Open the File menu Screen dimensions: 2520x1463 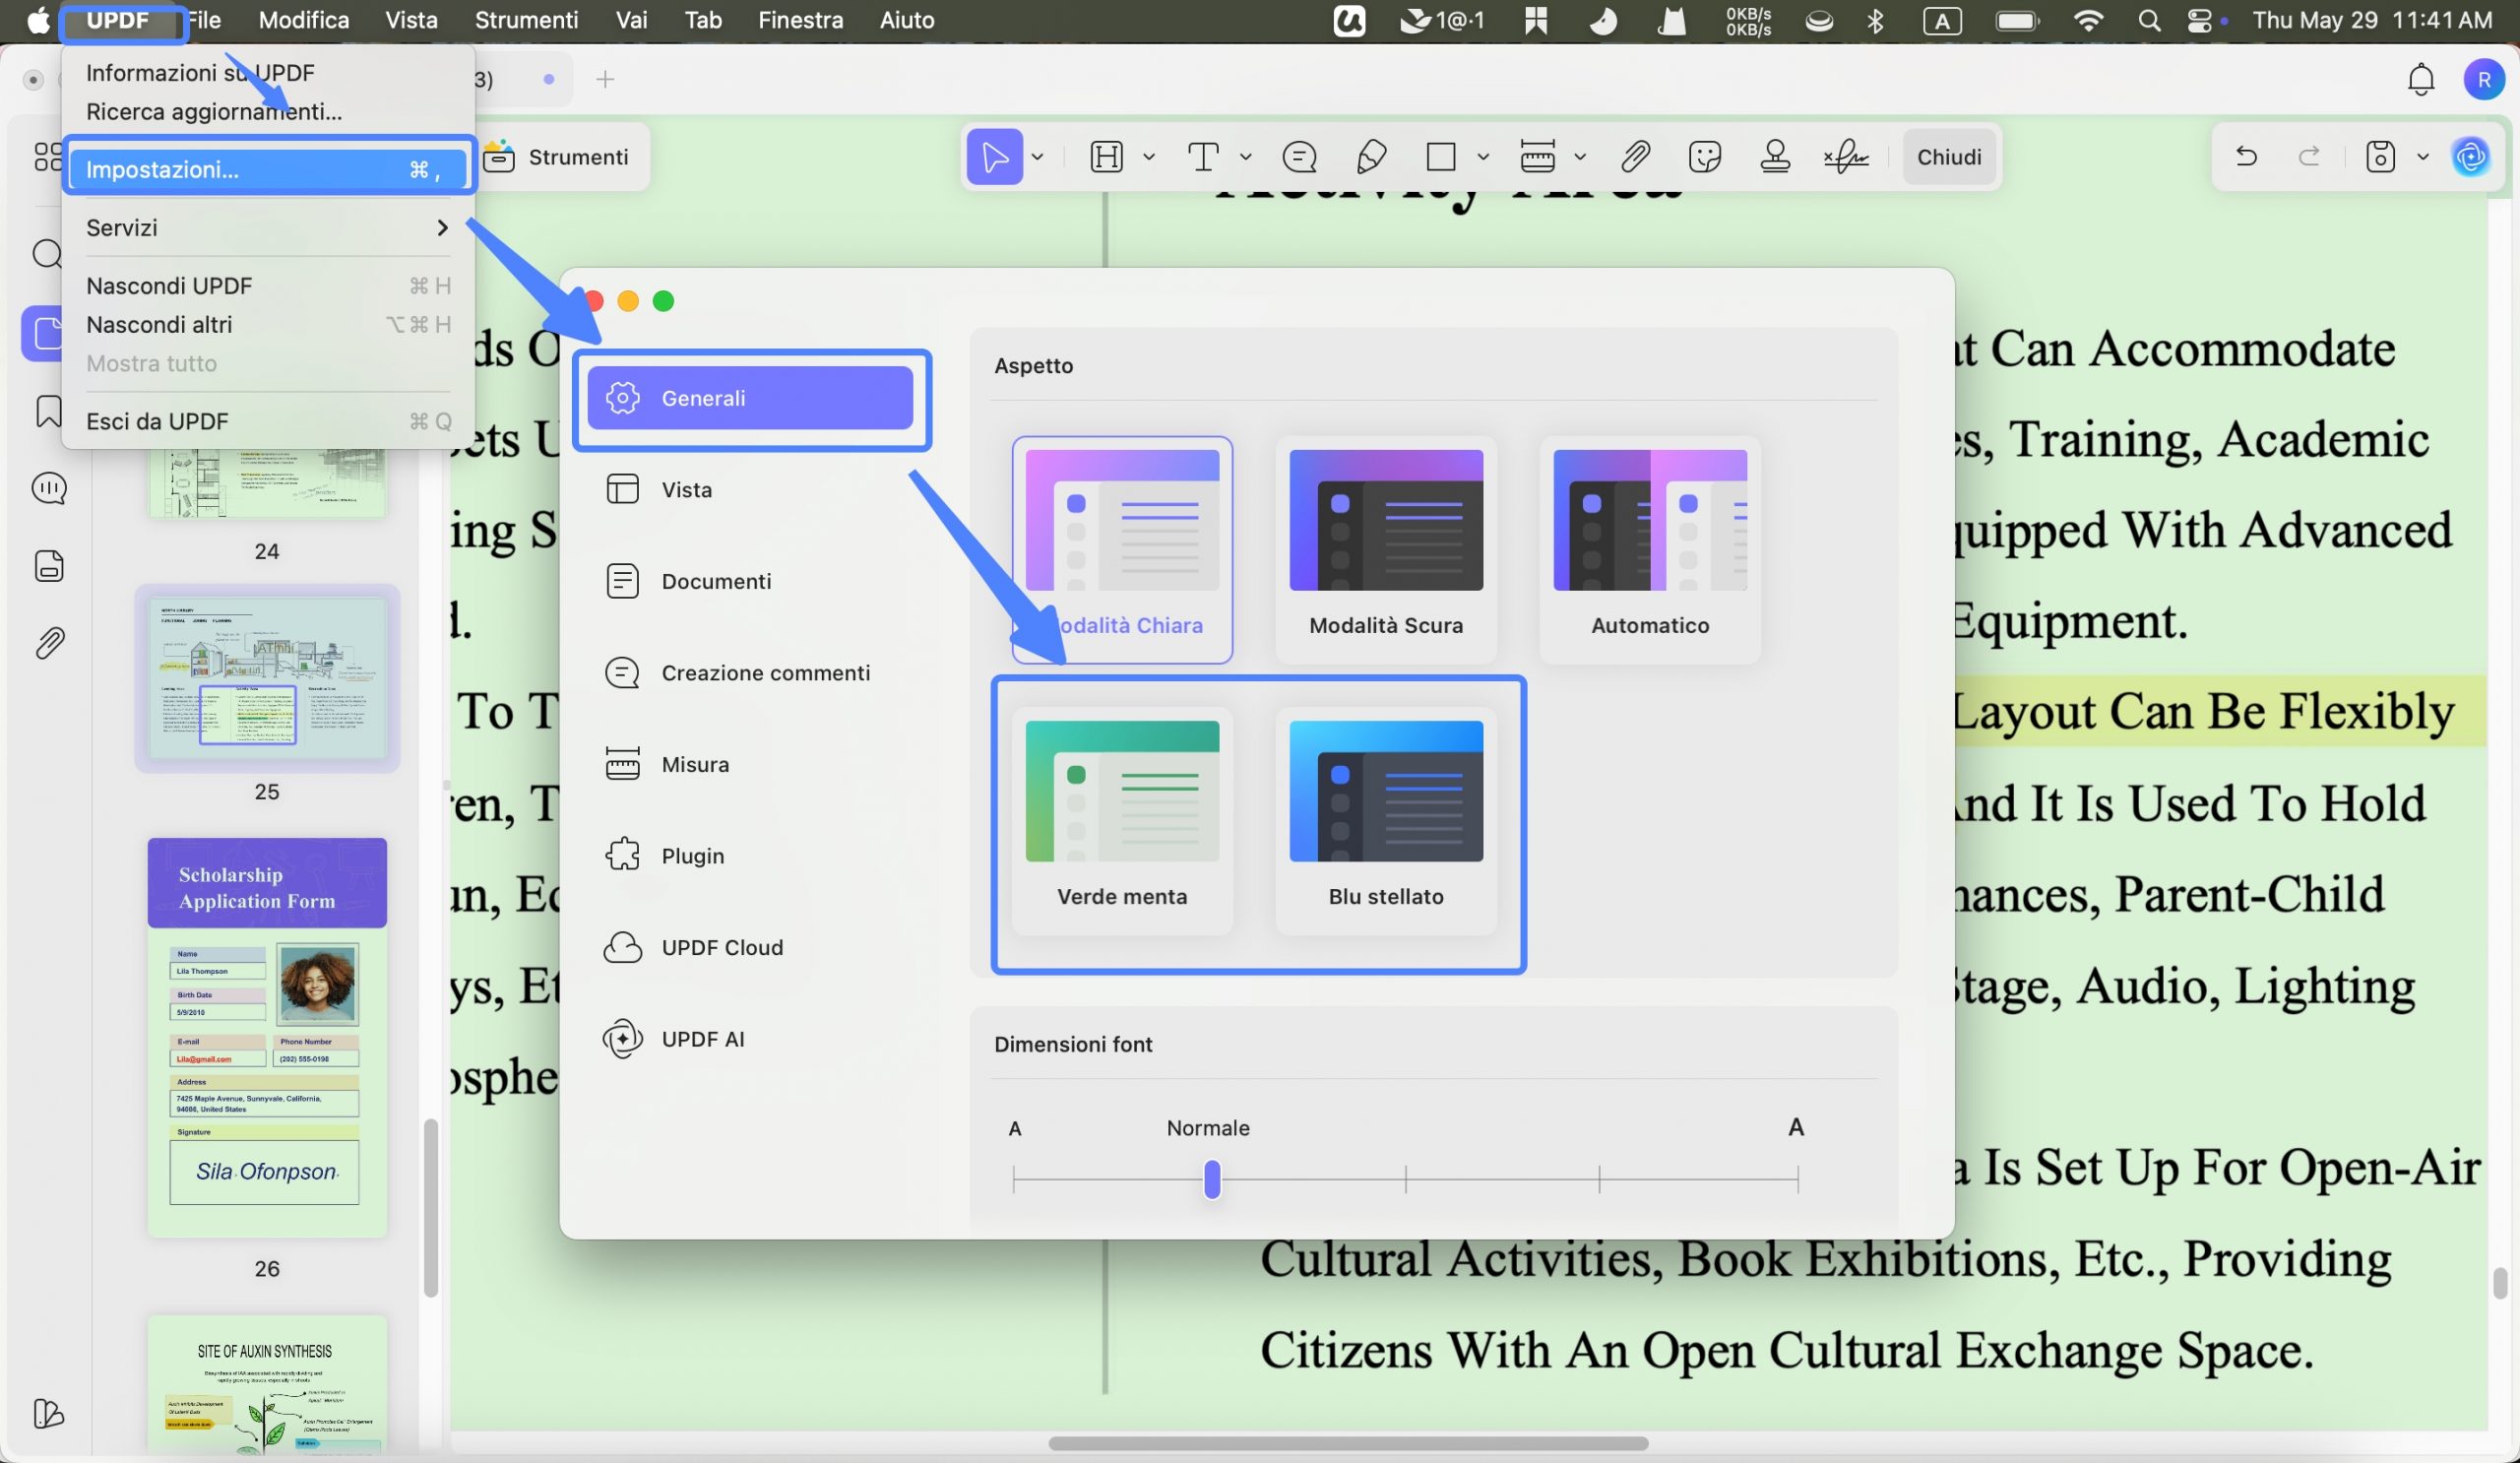(205, 20)
